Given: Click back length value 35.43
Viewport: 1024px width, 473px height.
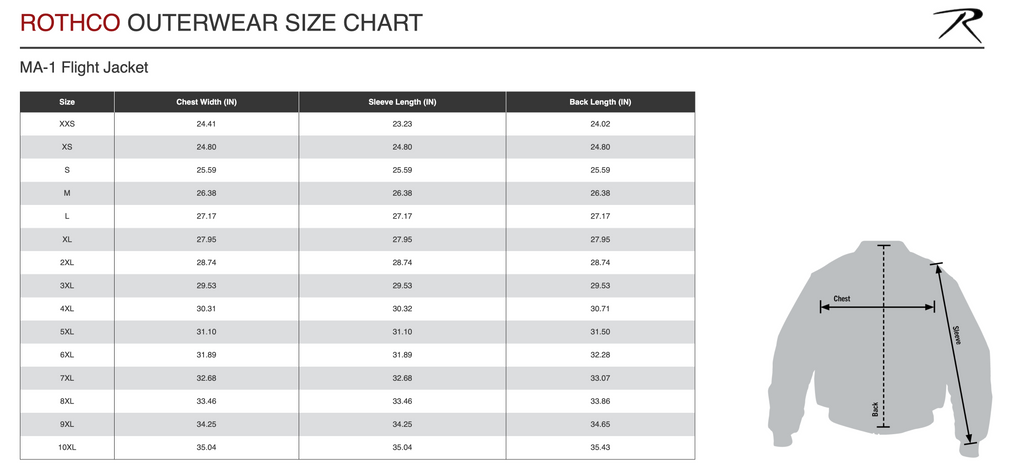Looking at the screenshot, I should tap(600, 447).
